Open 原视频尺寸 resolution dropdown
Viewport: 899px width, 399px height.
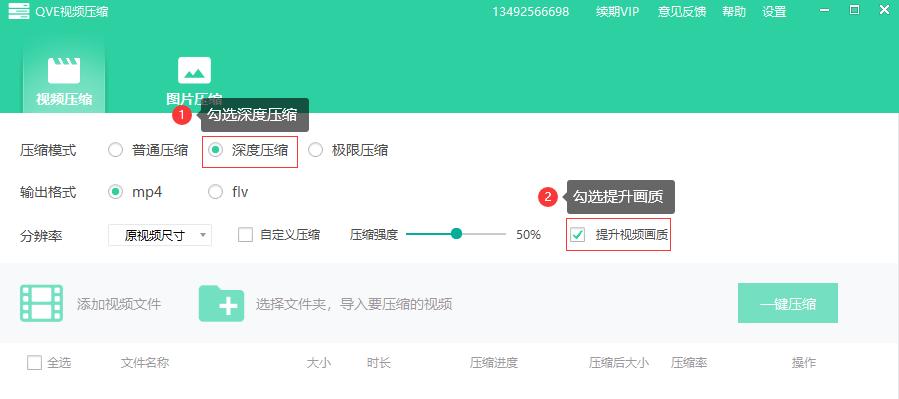(x=160, y=235)
